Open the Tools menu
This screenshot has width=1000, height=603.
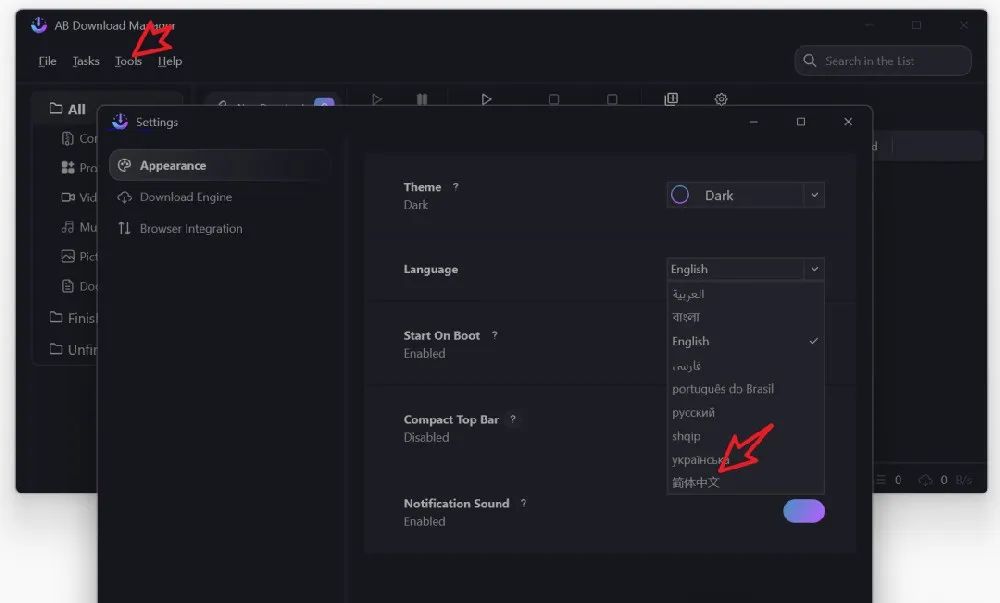(x=128, y=61)
